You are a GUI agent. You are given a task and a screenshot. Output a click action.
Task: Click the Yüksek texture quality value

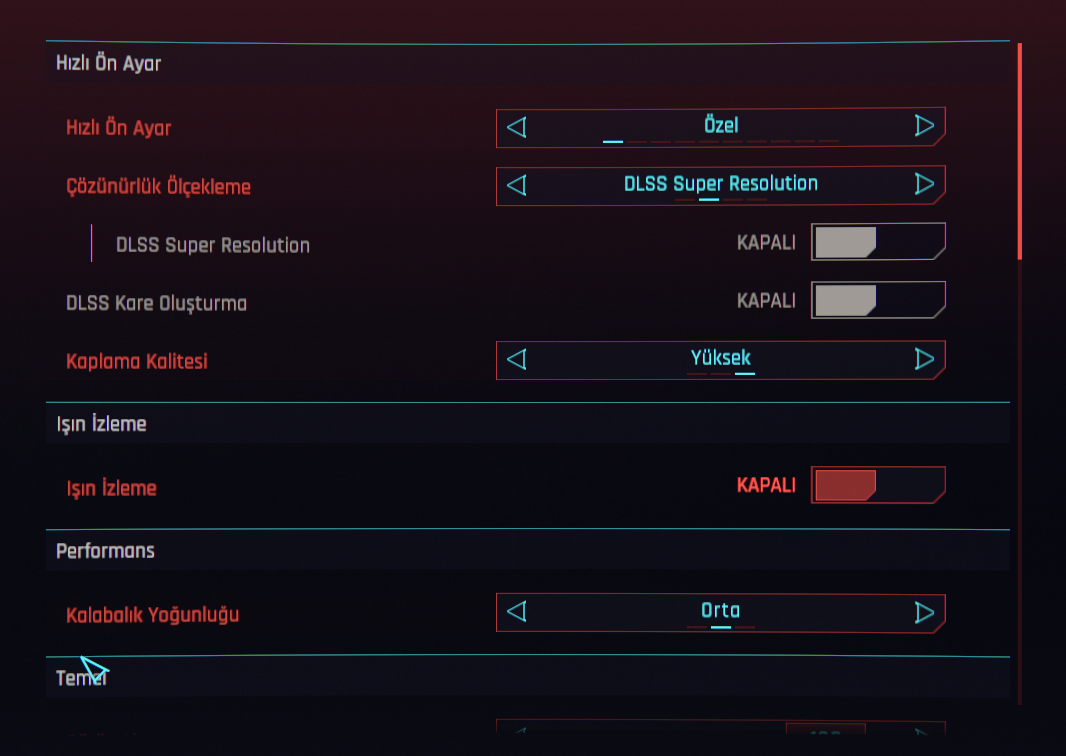click(720, 359)
